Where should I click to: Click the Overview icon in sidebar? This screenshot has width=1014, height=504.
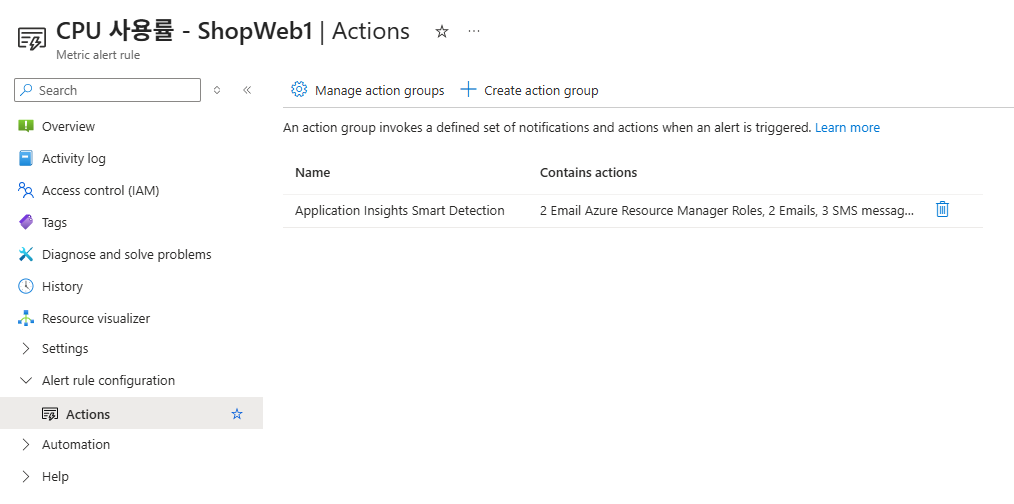coord(26,126)
